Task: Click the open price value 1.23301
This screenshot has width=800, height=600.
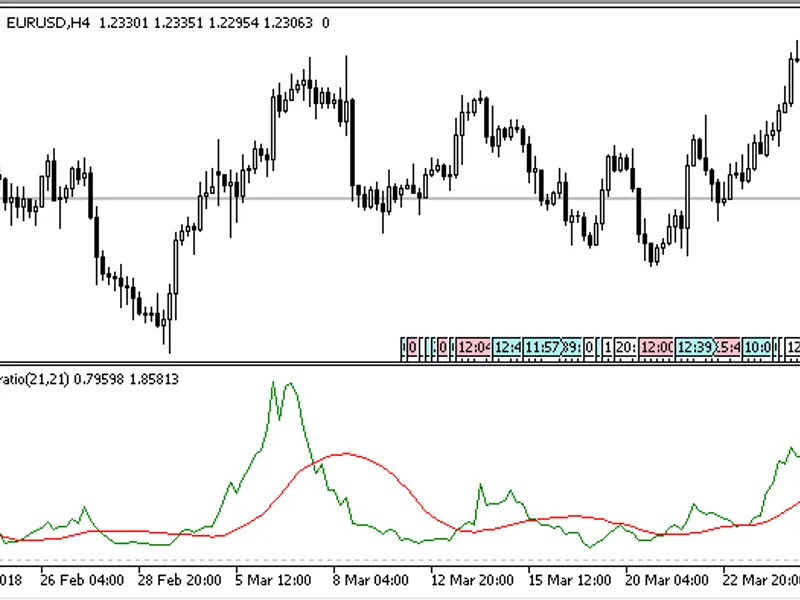Action: pos(123,23)
